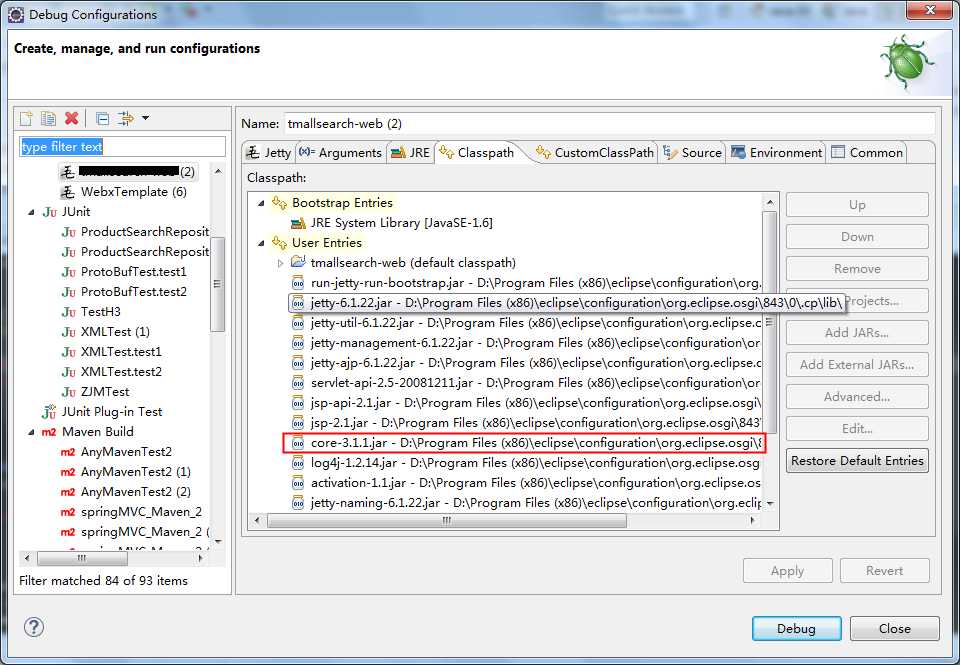Select XMLTest.test2 configuration
Viewport: 960px width, 665px height.
pyautogui.click(x=121, y=372)
